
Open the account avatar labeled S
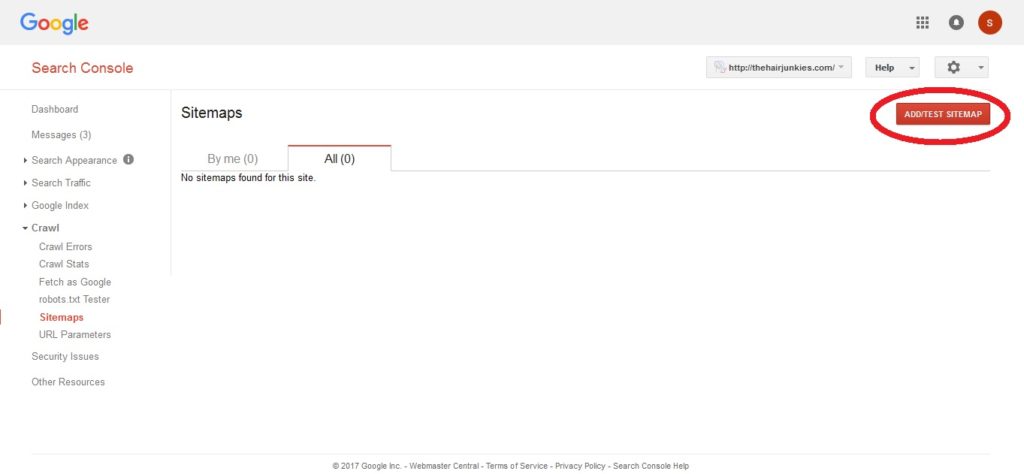click(989, 23)
